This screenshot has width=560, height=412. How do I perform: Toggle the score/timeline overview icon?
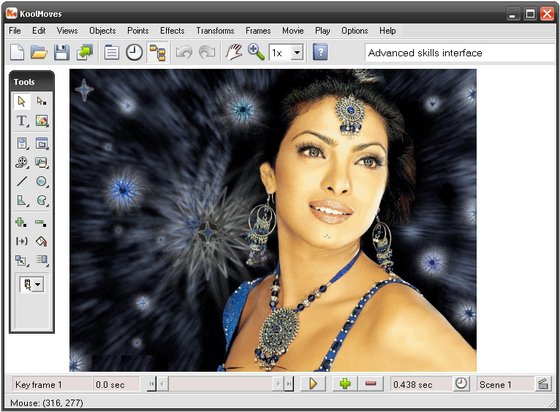[158, 52]
